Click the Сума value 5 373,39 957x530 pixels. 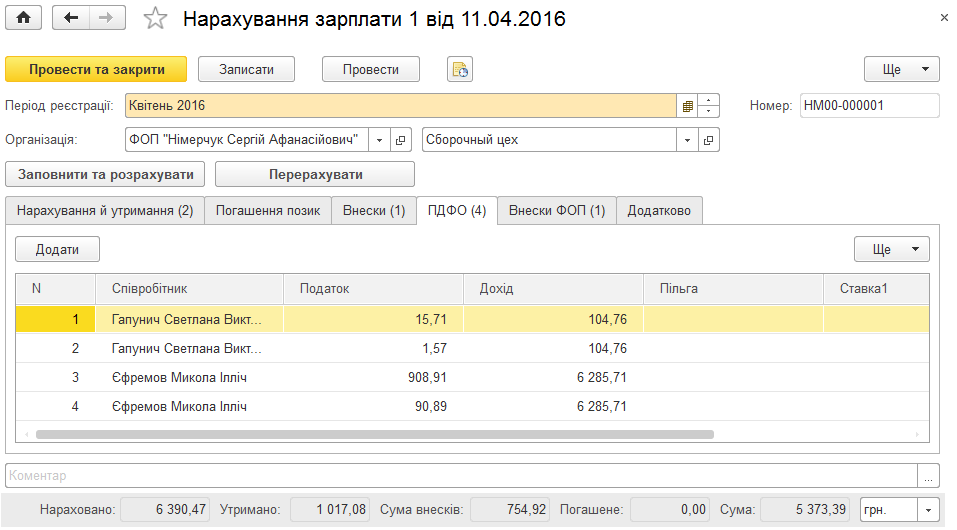click(x=805, y=510)
